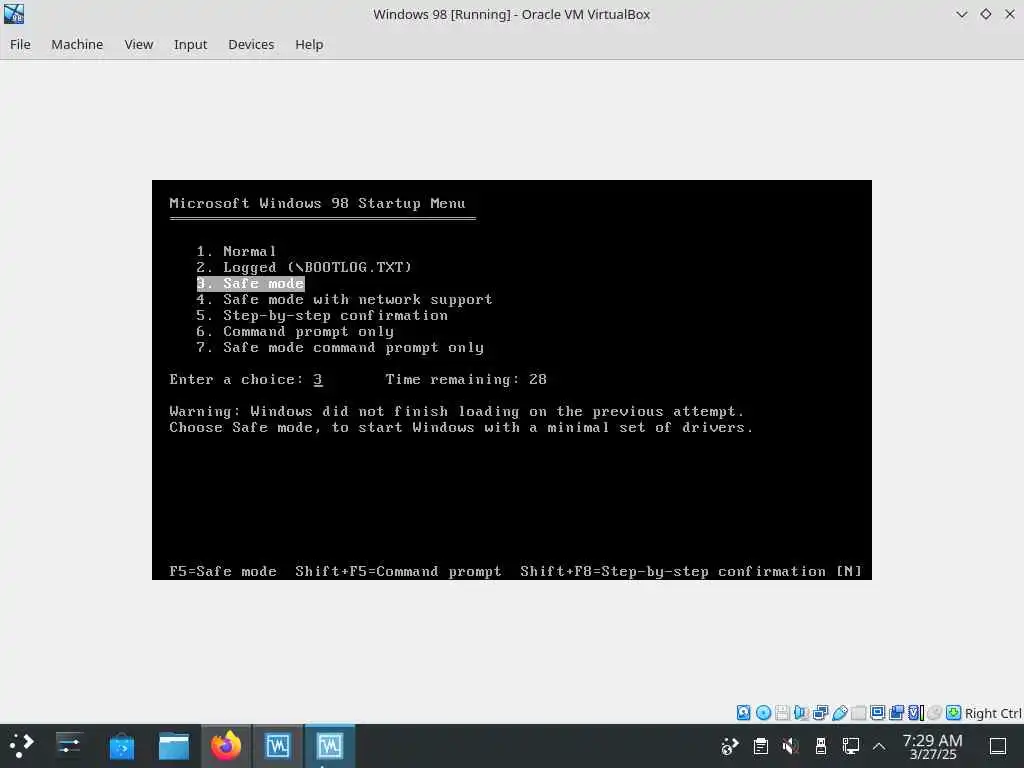
Task: Click the hard disk activity status icon
Action: click(x=744, y=712)
